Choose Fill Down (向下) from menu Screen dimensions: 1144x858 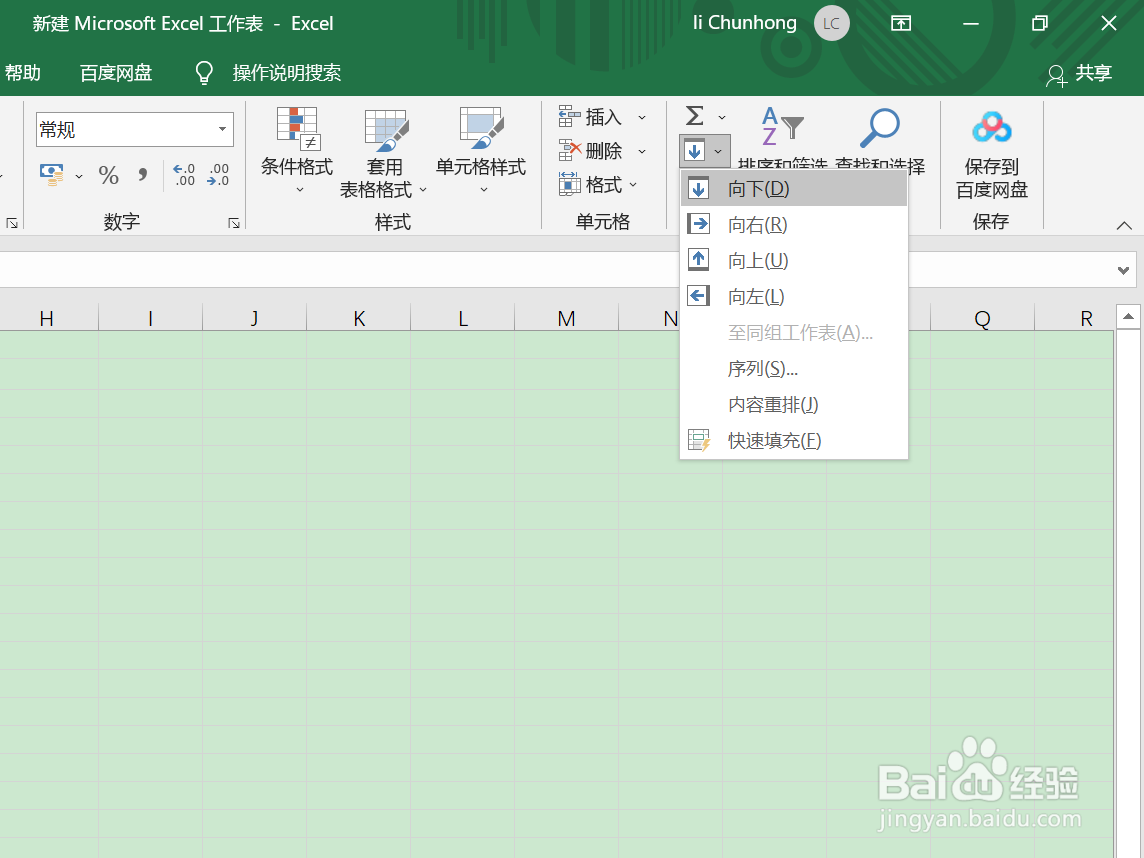794,189
